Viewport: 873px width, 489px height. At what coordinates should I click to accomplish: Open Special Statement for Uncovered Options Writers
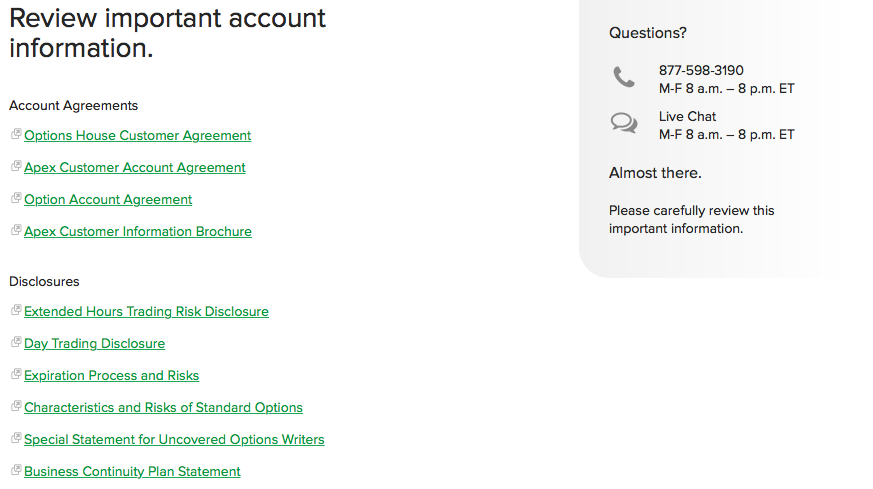[x=174, y=440]
